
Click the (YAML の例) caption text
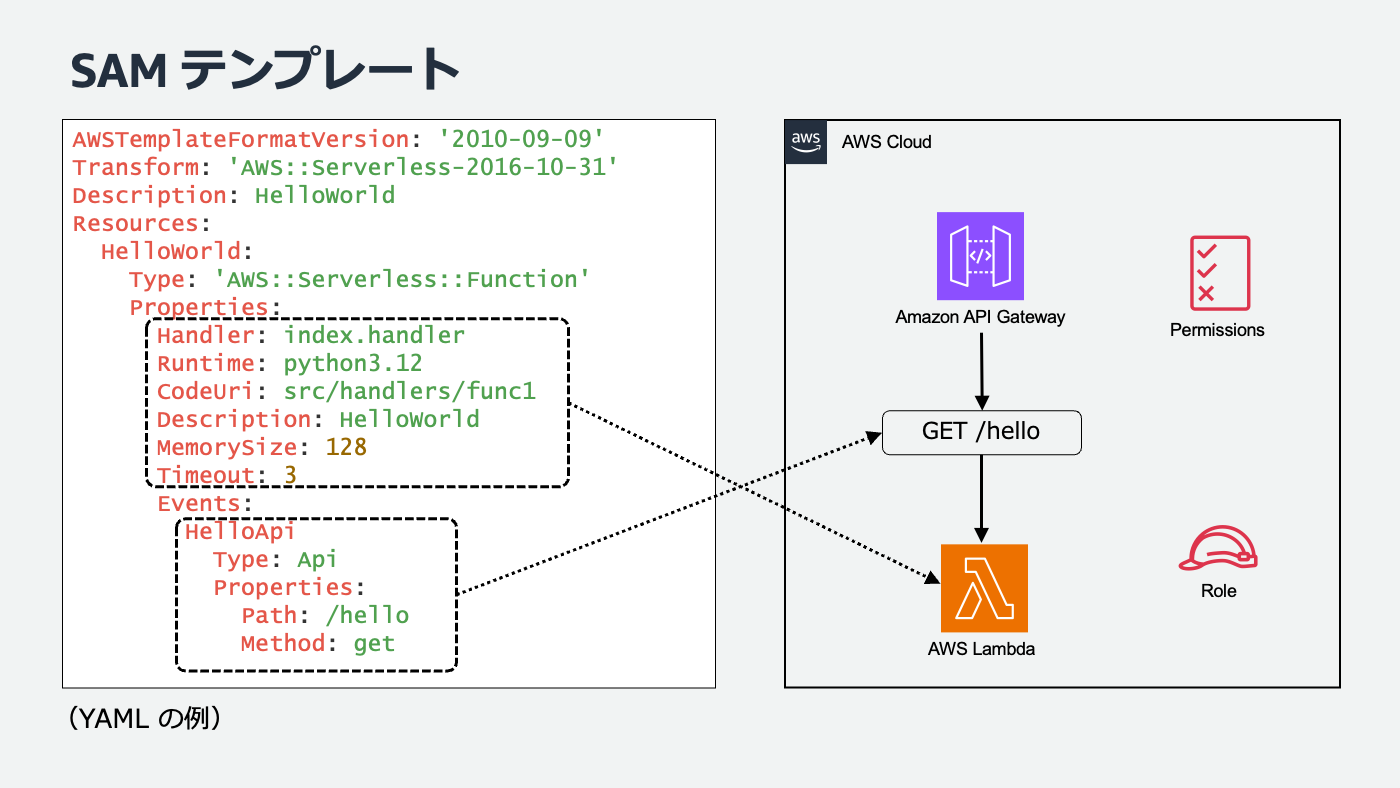(x=145, y=718)
